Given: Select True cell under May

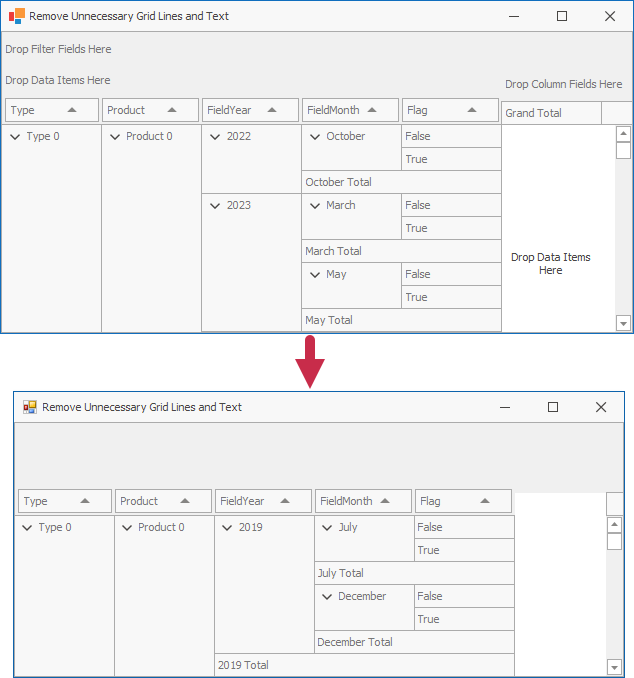Looking at the screenshot, I should (451, 297).
